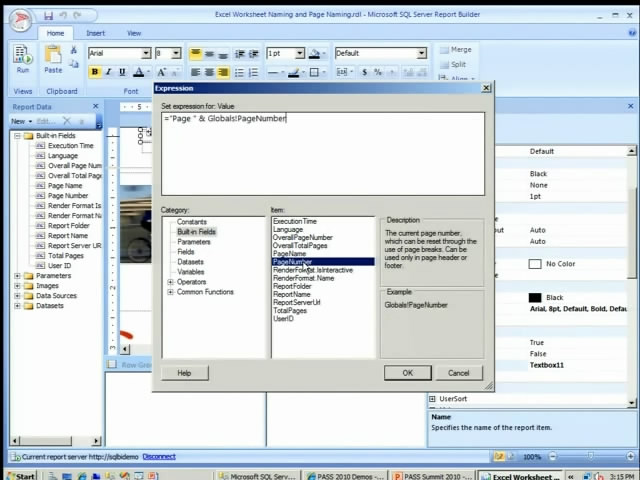Click the percent format icon

[378, 72]
